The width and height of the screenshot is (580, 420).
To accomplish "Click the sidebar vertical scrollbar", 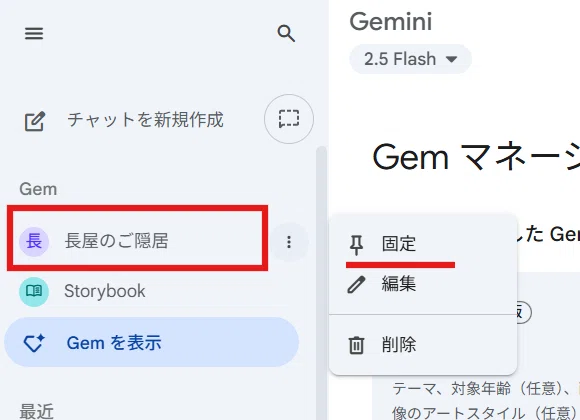I will tap(321, 283).
